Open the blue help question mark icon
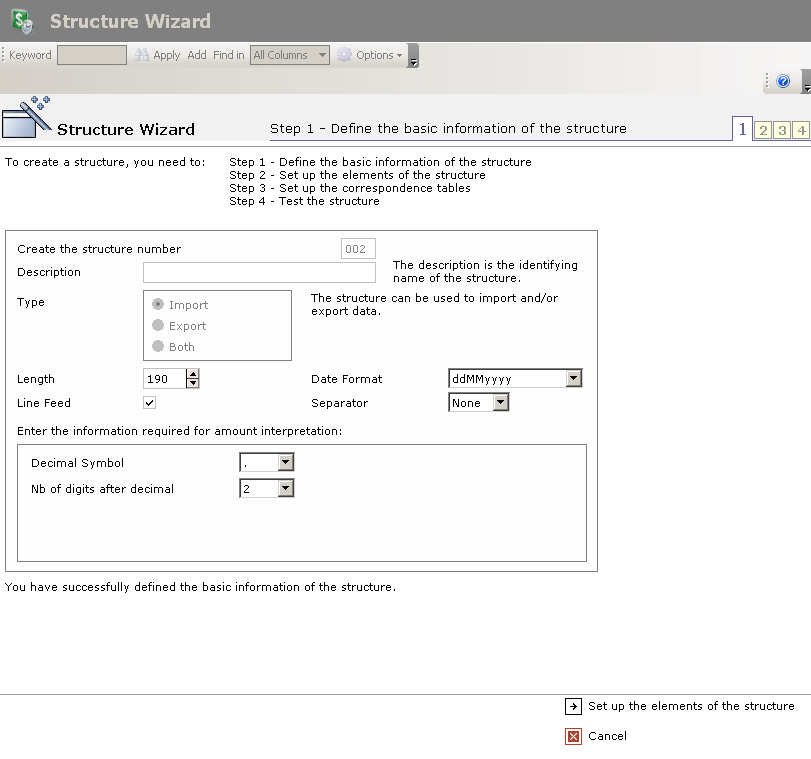 click(x=783, y=82)
